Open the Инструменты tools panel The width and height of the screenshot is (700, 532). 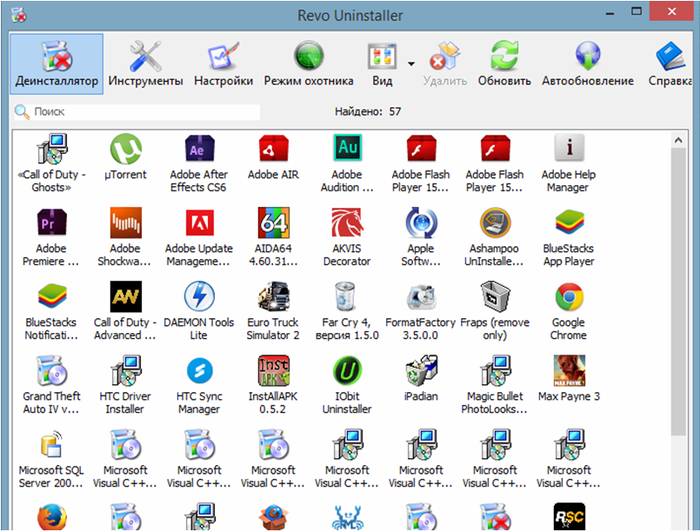tap(146, 63)
